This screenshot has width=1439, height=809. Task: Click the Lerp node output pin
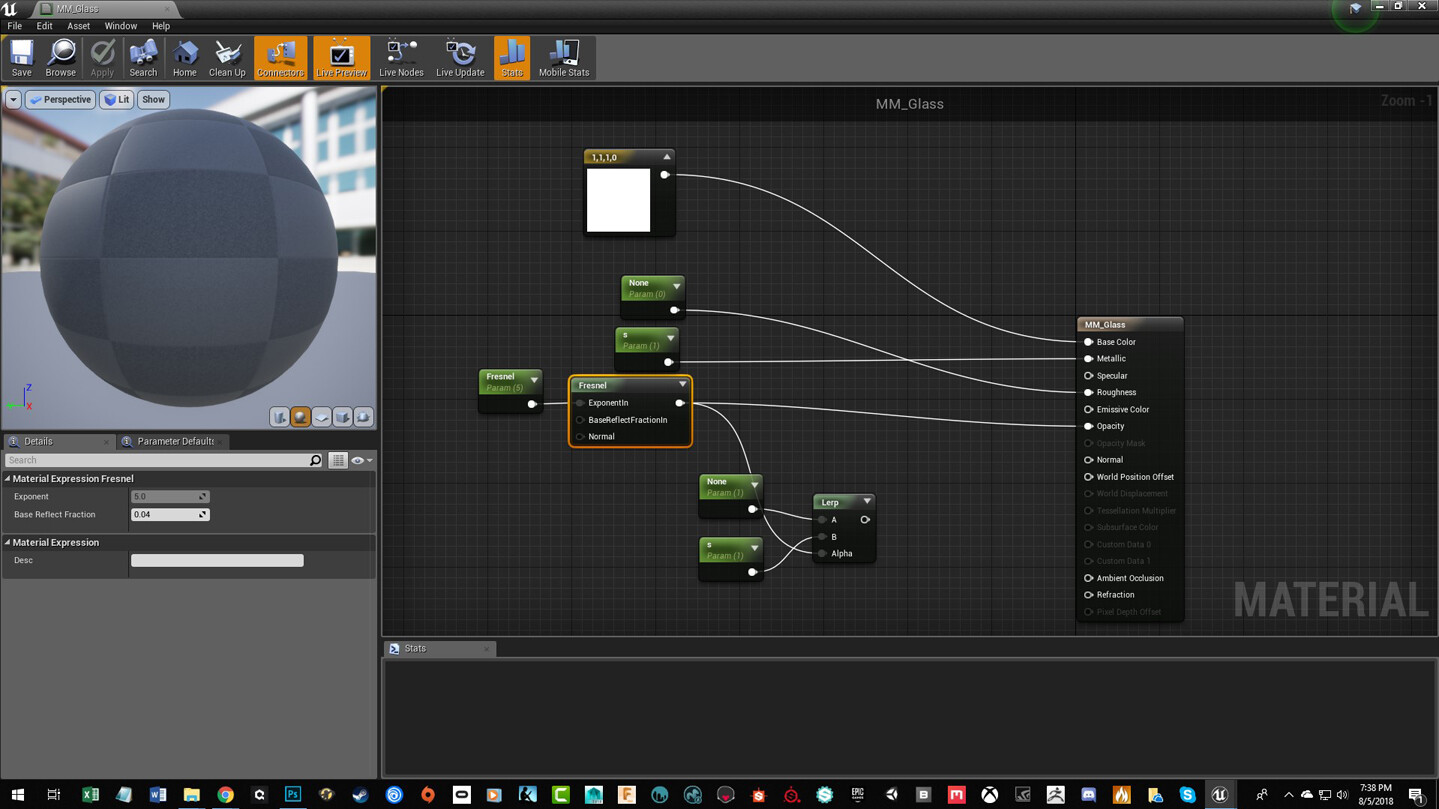click(865, 520)
